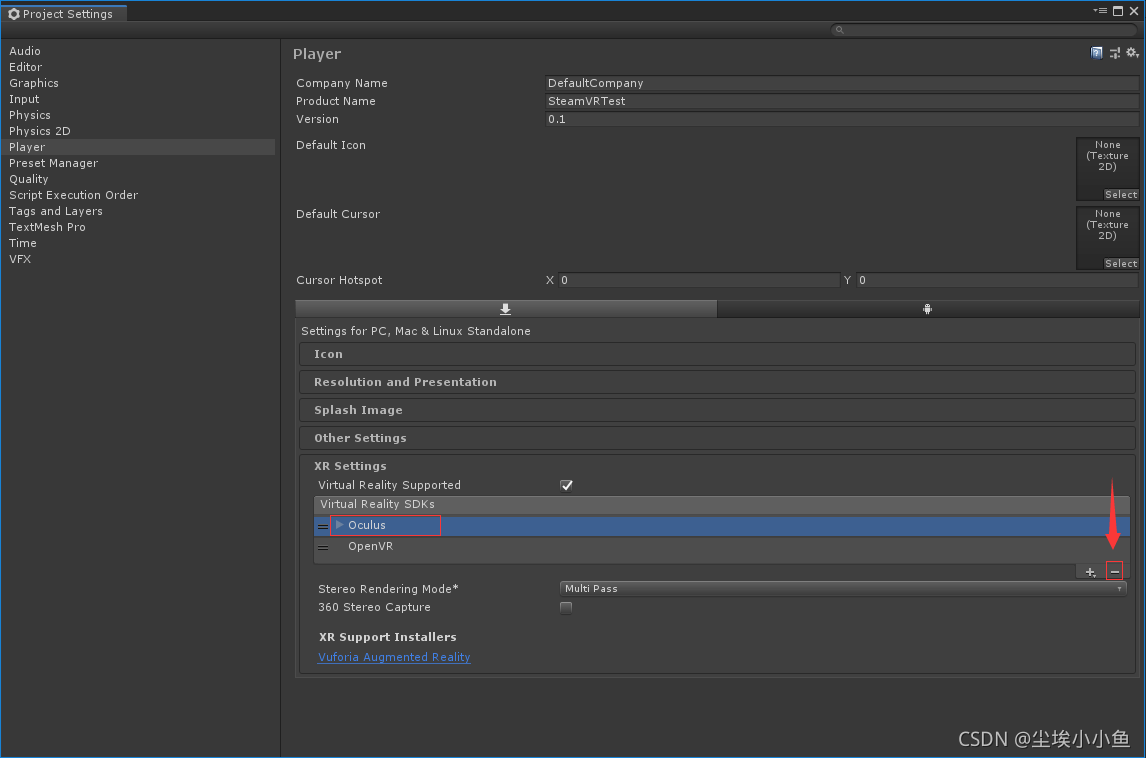The image size is (1146, 758).
Task: Collapse the XR Settings section
Action: click(x=350, y=466)
